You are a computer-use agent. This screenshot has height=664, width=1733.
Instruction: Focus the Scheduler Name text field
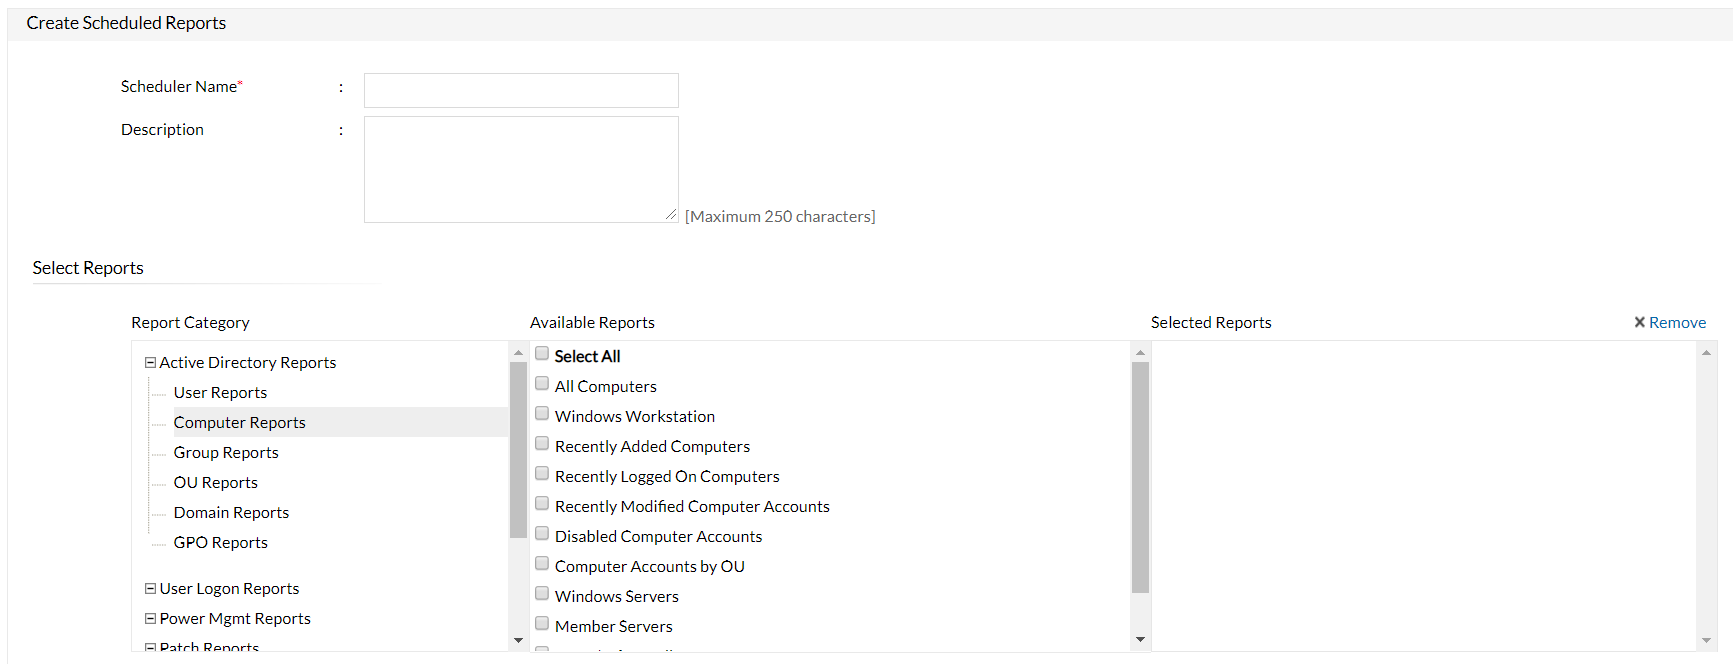521,90
